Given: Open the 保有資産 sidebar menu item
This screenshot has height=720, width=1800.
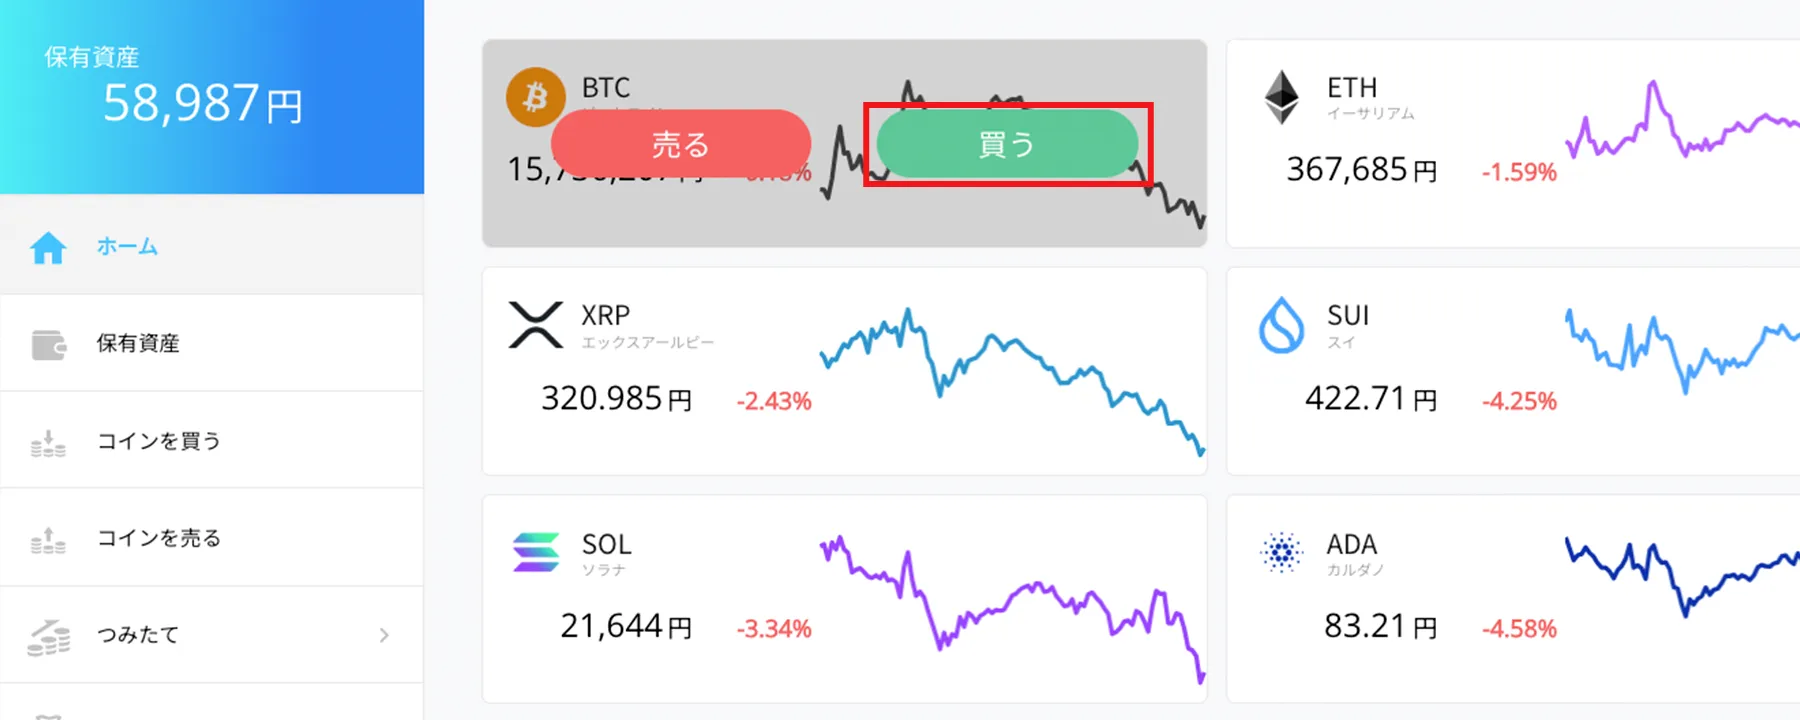Looking at the screenshot, I should tap(138, 343).
